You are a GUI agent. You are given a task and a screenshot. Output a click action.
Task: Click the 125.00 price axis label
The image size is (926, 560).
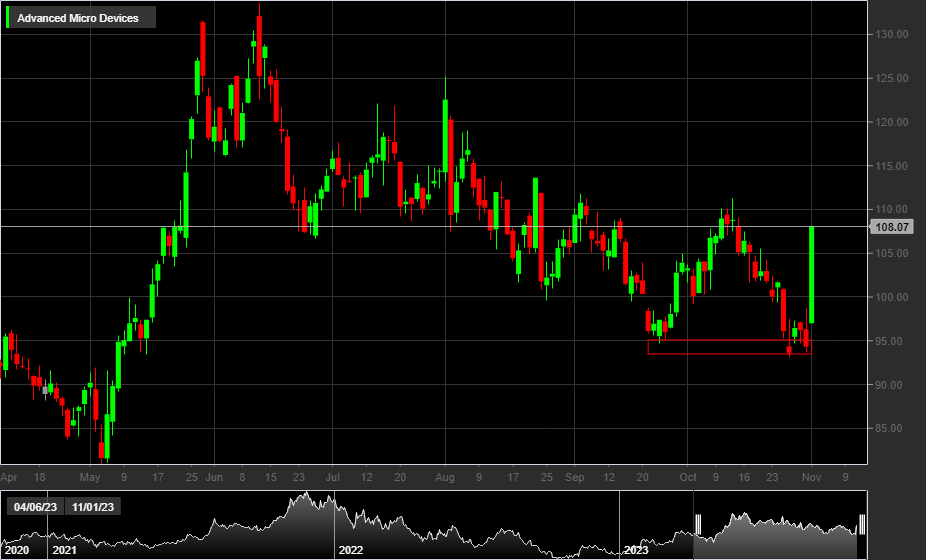pos(892,78)
